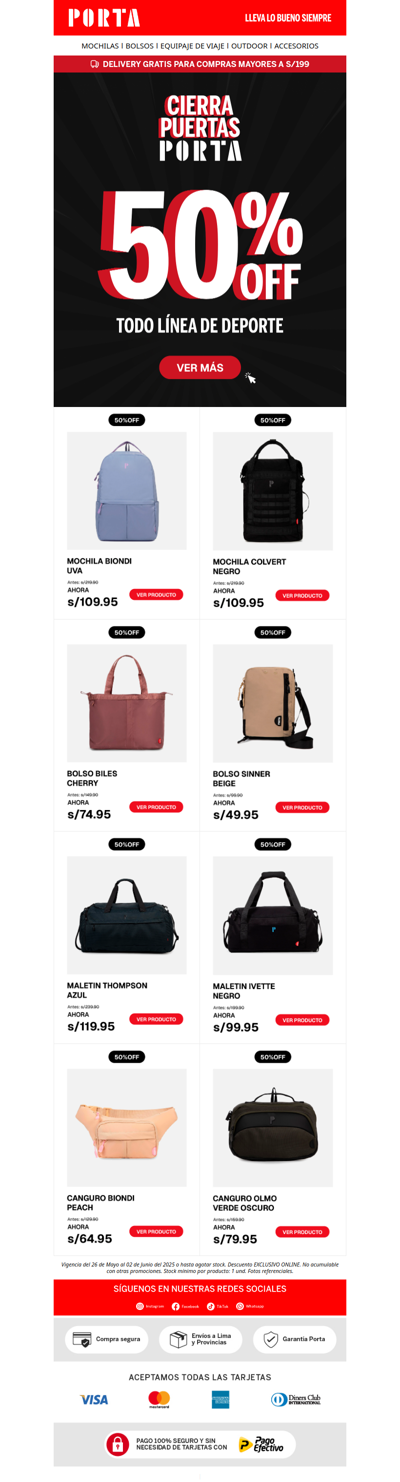Viewport: 400px width, 1482px height.
Task: Click the red Ver Más button
Action: click(x=200, y=367)
